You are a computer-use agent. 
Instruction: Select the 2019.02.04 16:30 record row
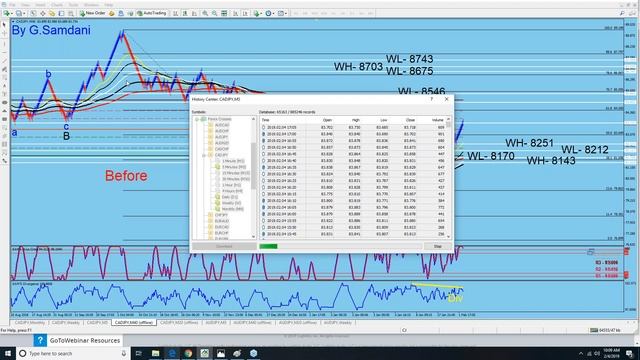[x=353, y=174]
